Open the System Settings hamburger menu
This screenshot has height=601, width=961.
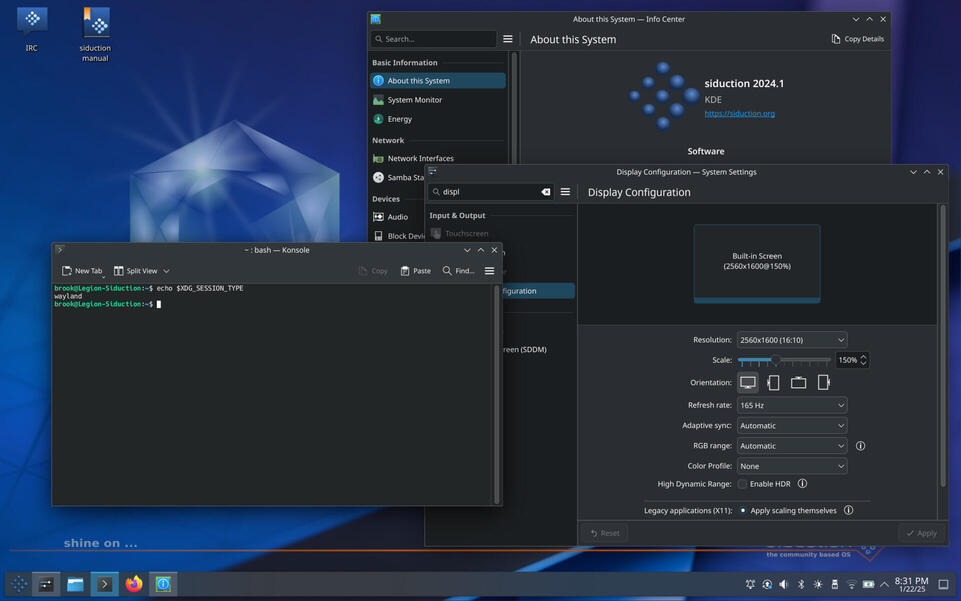[565, 192]
